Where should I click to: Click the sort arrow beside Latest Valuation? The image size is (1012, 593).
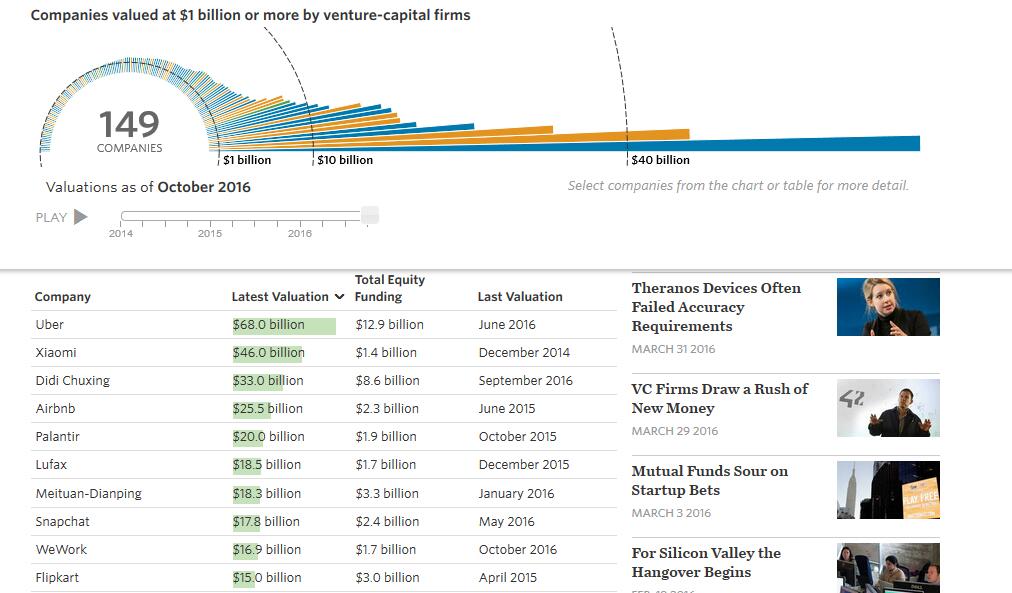point(339,297)
